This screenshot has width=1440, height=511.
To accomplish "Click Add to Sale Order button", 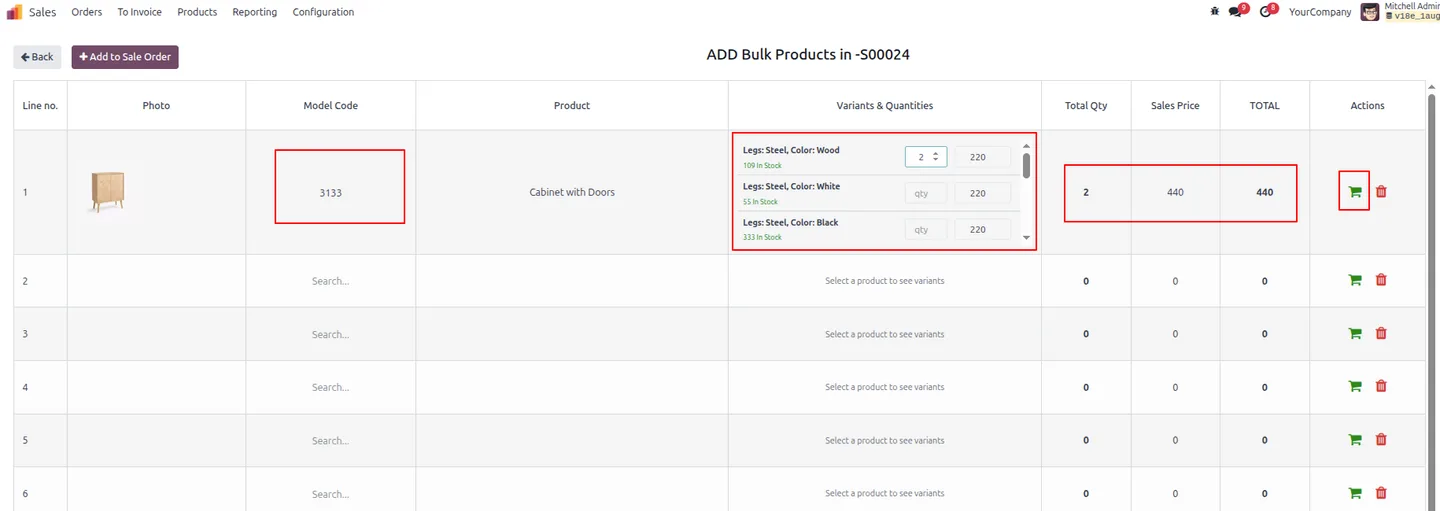I will coord(125,57).
